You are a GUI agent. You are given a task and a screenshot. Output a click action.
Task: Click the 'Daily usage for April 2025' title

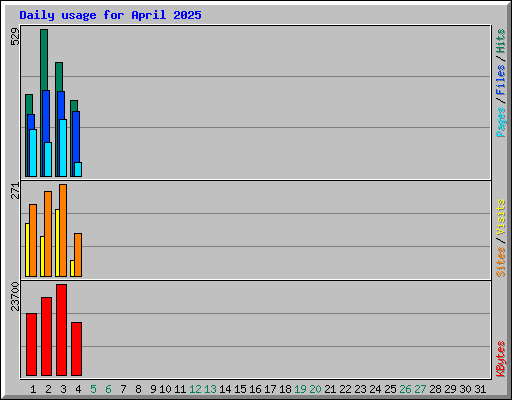pyautogui.click(x=110, y=15)
